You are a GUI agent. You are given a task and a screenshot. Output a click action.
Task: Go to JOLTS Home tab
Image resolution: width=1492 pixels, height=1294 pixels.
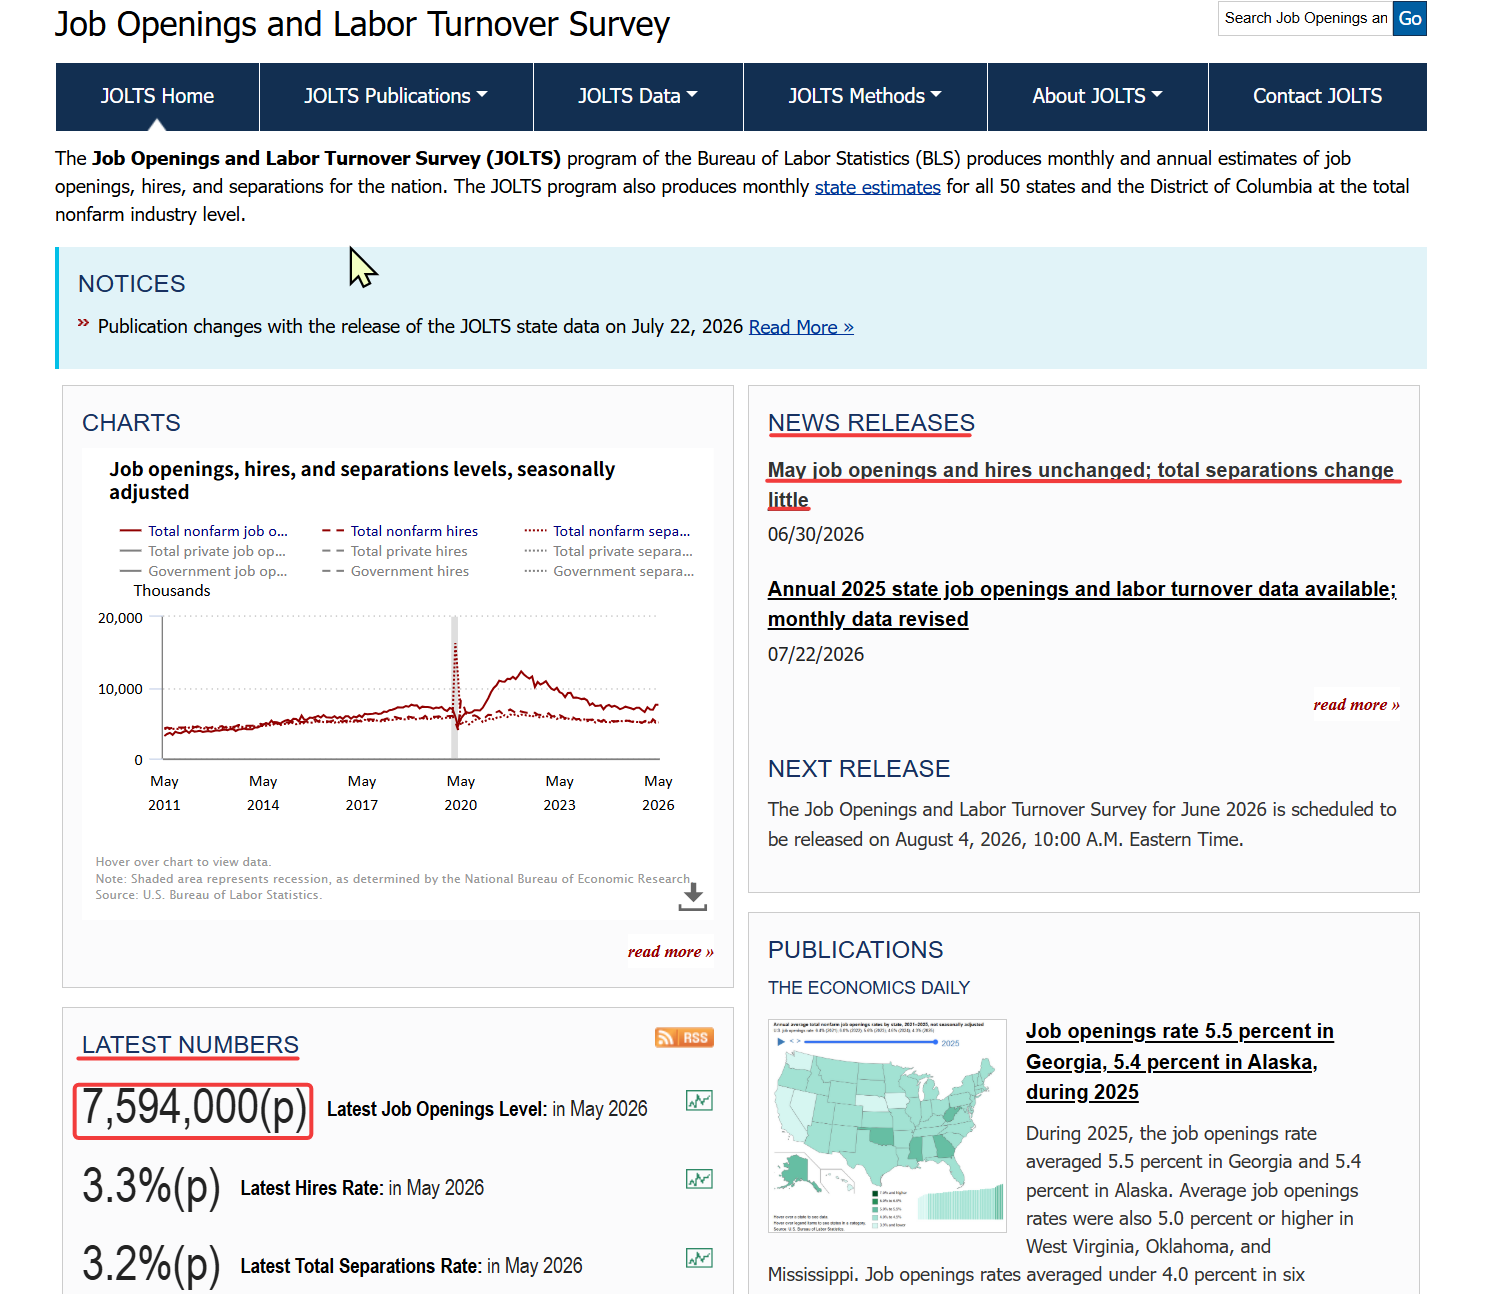click(x=157, y=96)
